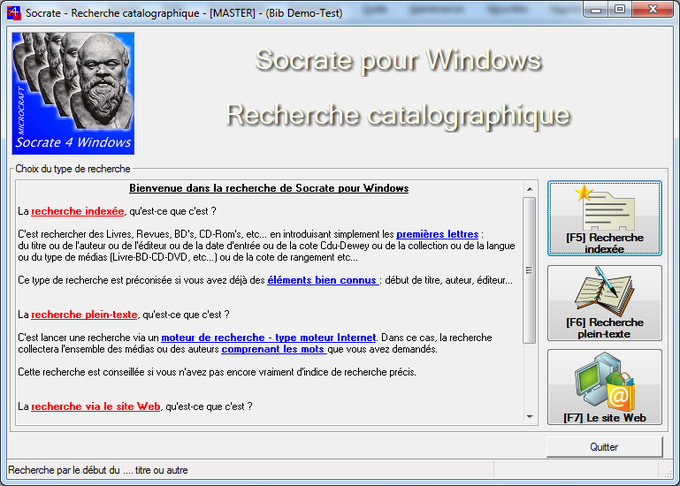Click the starred document icon for indexed search
The height and width of the screenshot is (486, 680).
[x=605, y=208]
